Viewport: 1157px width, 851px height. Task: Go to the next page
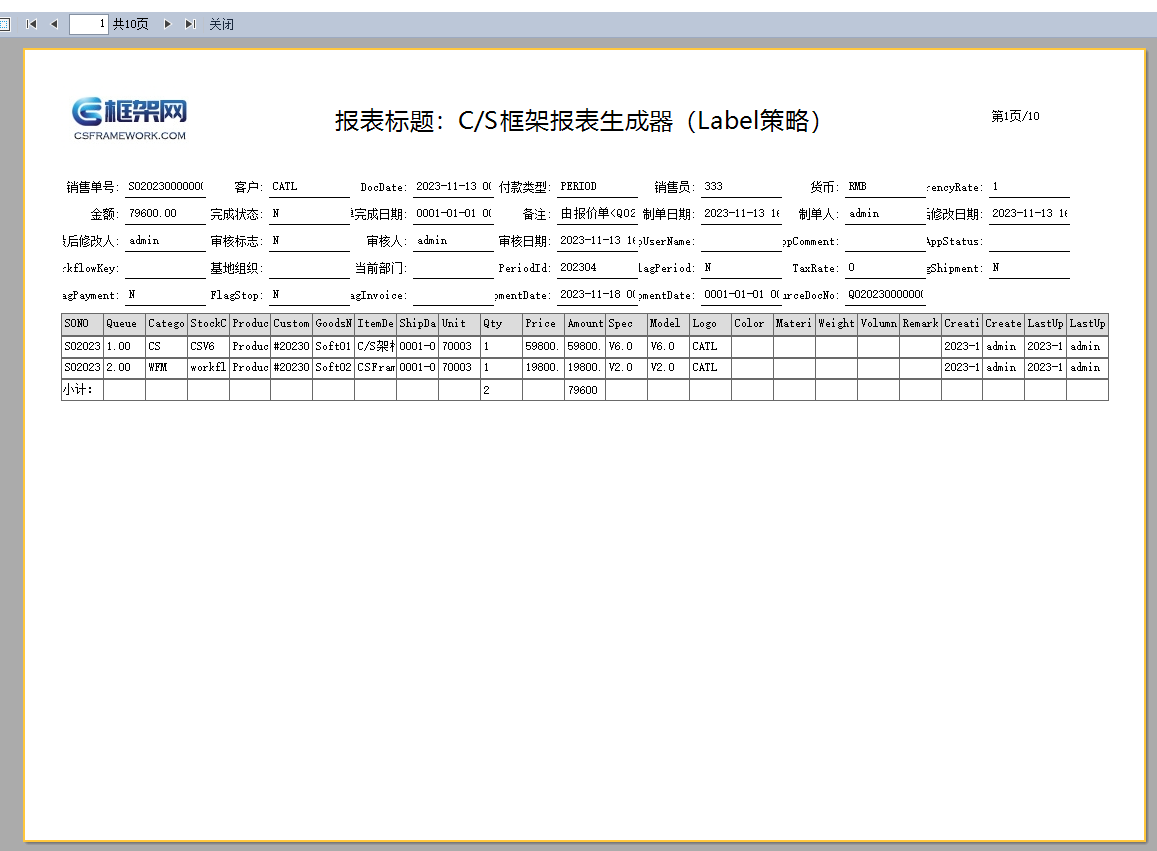(x=167, y=24)
